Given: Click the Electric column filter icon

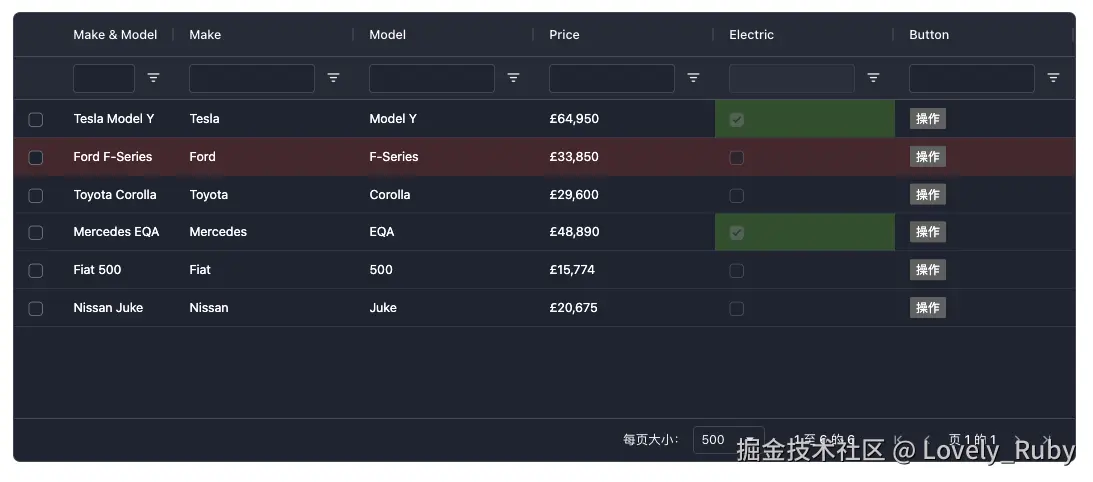Looking at the screenshot, I should (873, 78).
